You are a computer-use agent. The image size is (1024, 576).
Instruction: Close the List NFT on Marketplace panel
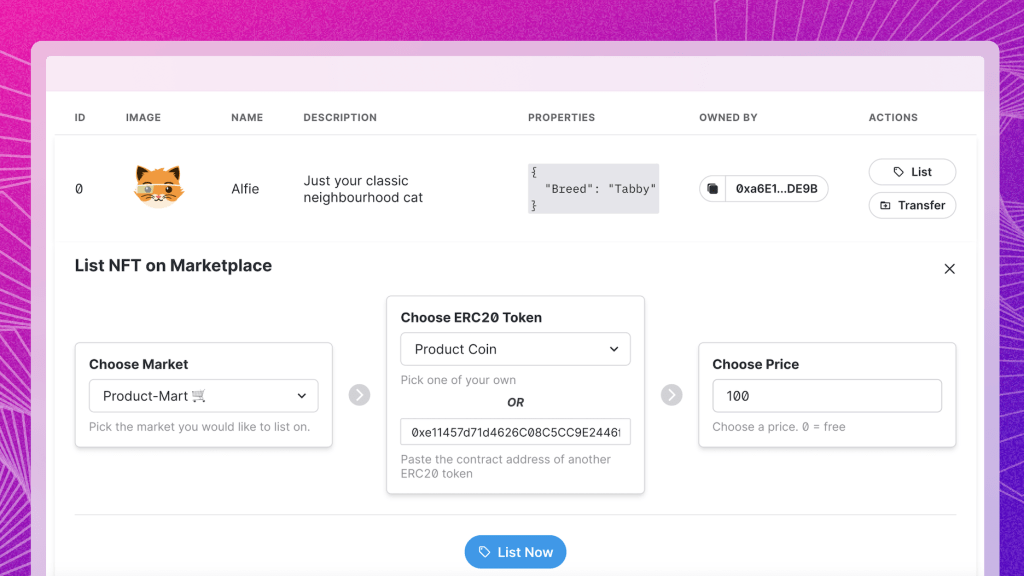[949, 268]
